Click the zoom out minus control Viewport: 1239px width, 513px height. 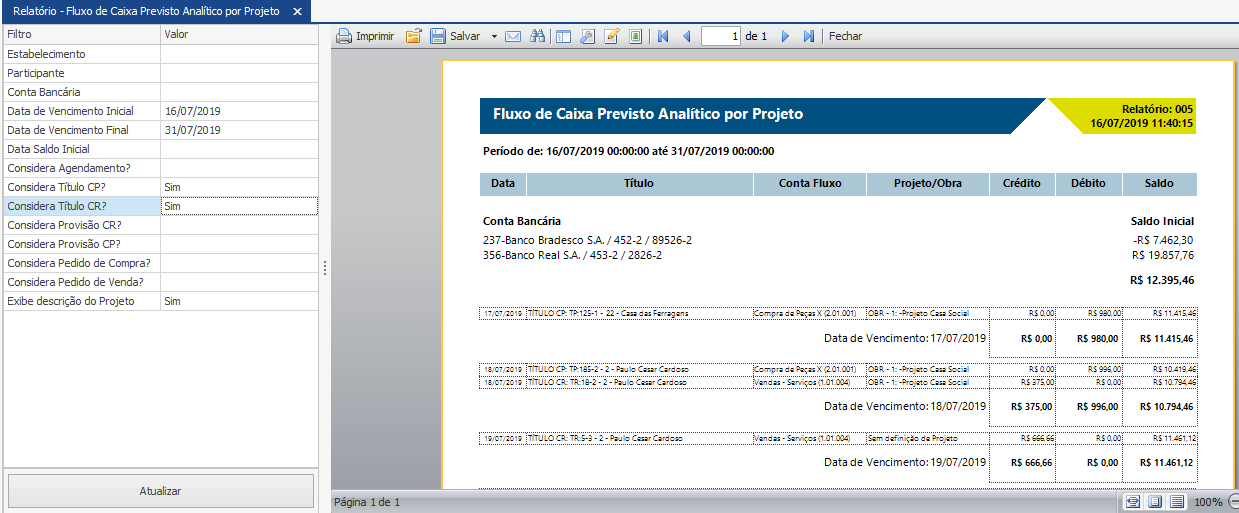1233,501
